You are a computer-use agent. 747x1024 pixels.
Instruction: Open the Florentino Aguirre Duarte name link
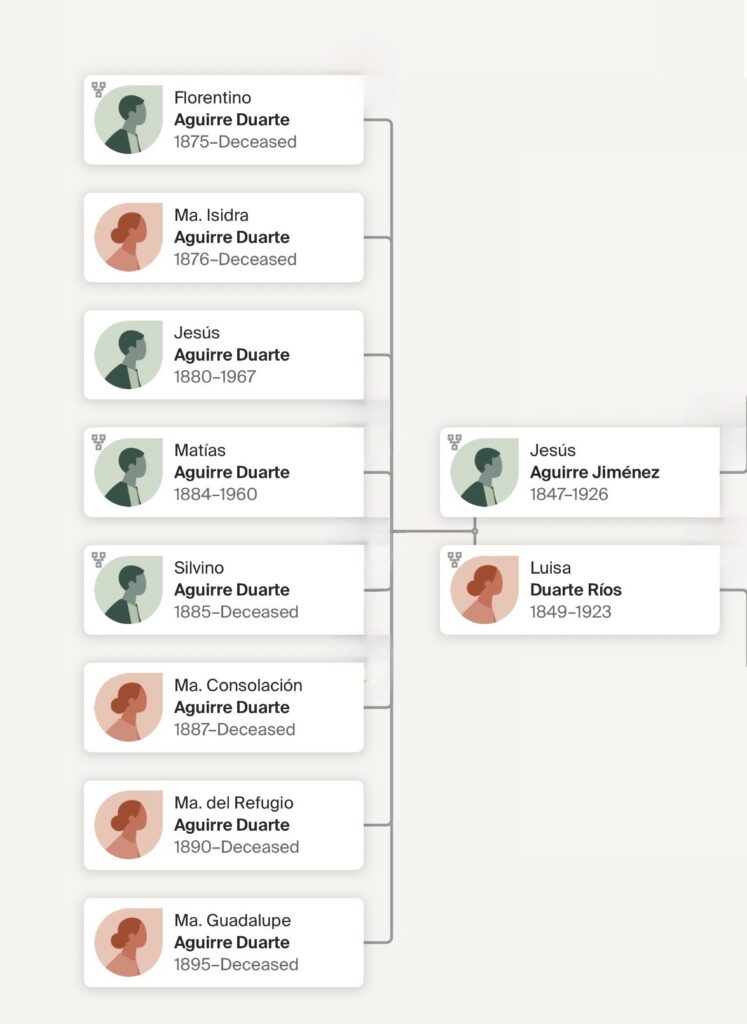click(231, 120)
